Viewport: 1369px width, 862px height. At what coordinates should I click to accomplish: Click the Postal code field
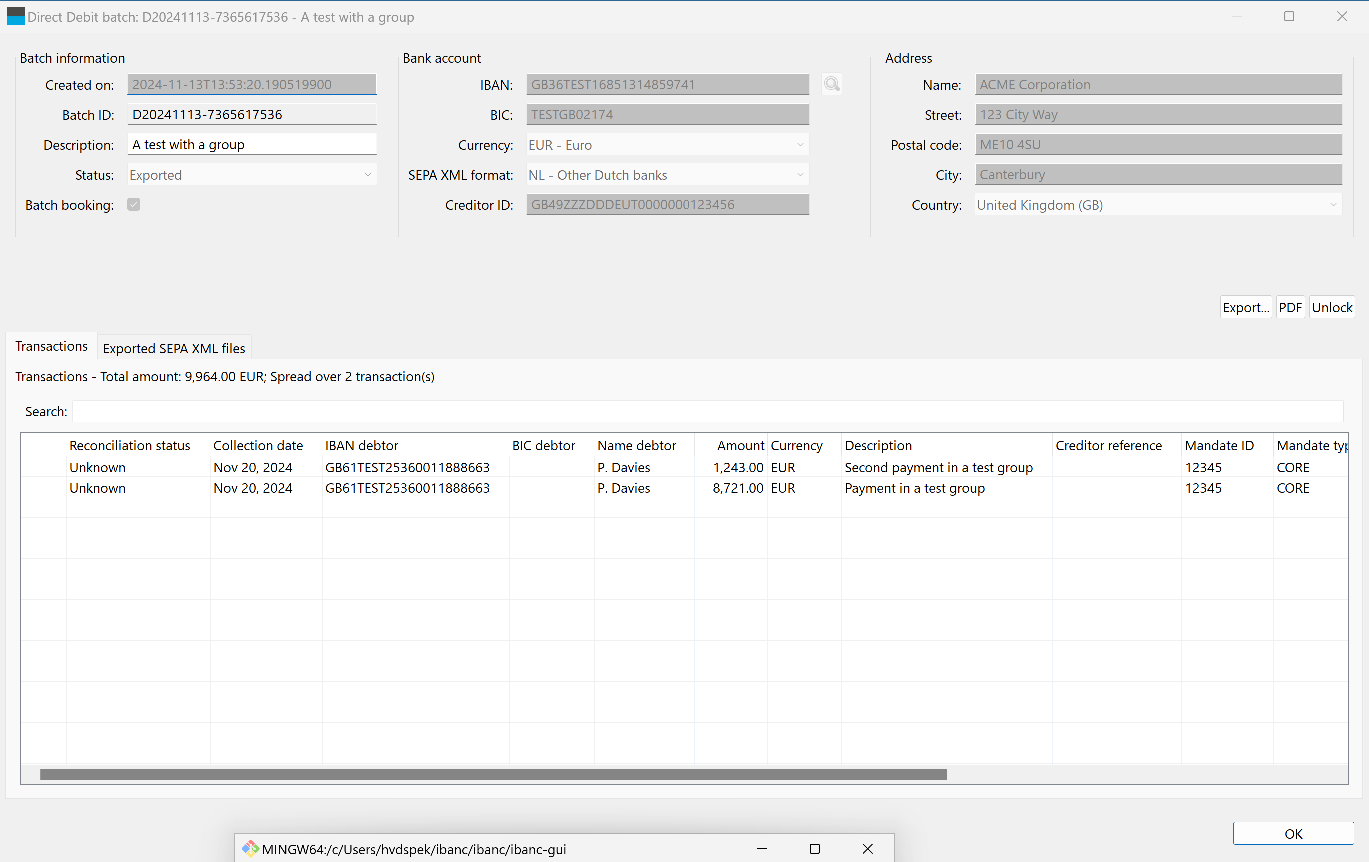pyautogui.click(x=1158, y=145)
